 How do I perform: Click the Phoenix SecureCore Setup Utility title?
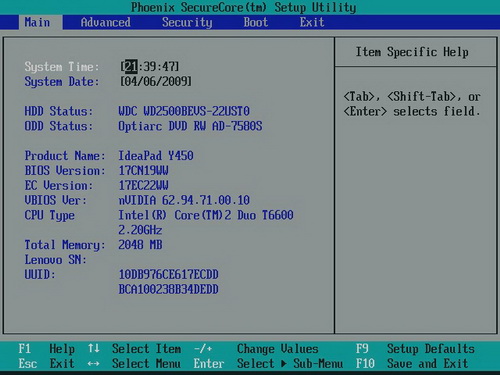point(243,7)
